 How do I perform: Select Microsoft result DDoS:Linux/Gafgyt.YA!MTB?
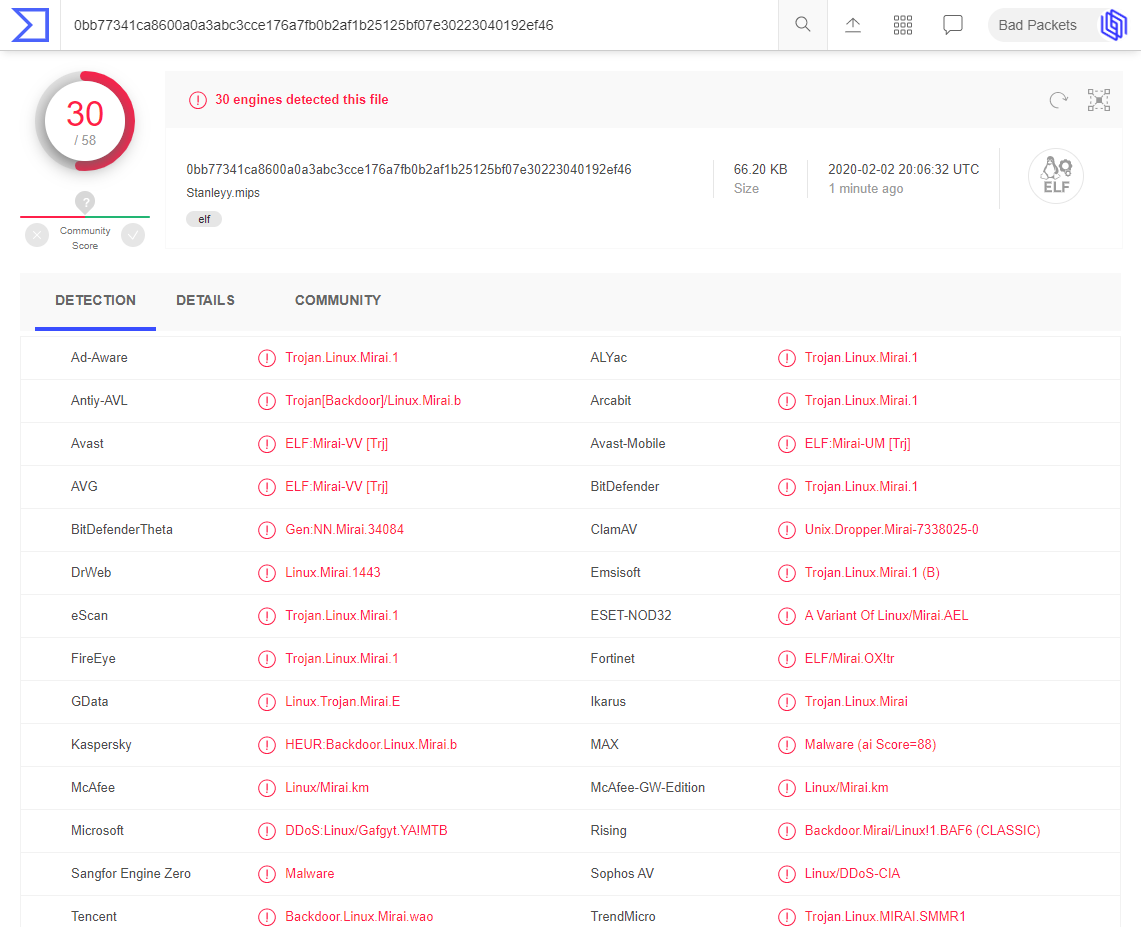coord(366,830)
